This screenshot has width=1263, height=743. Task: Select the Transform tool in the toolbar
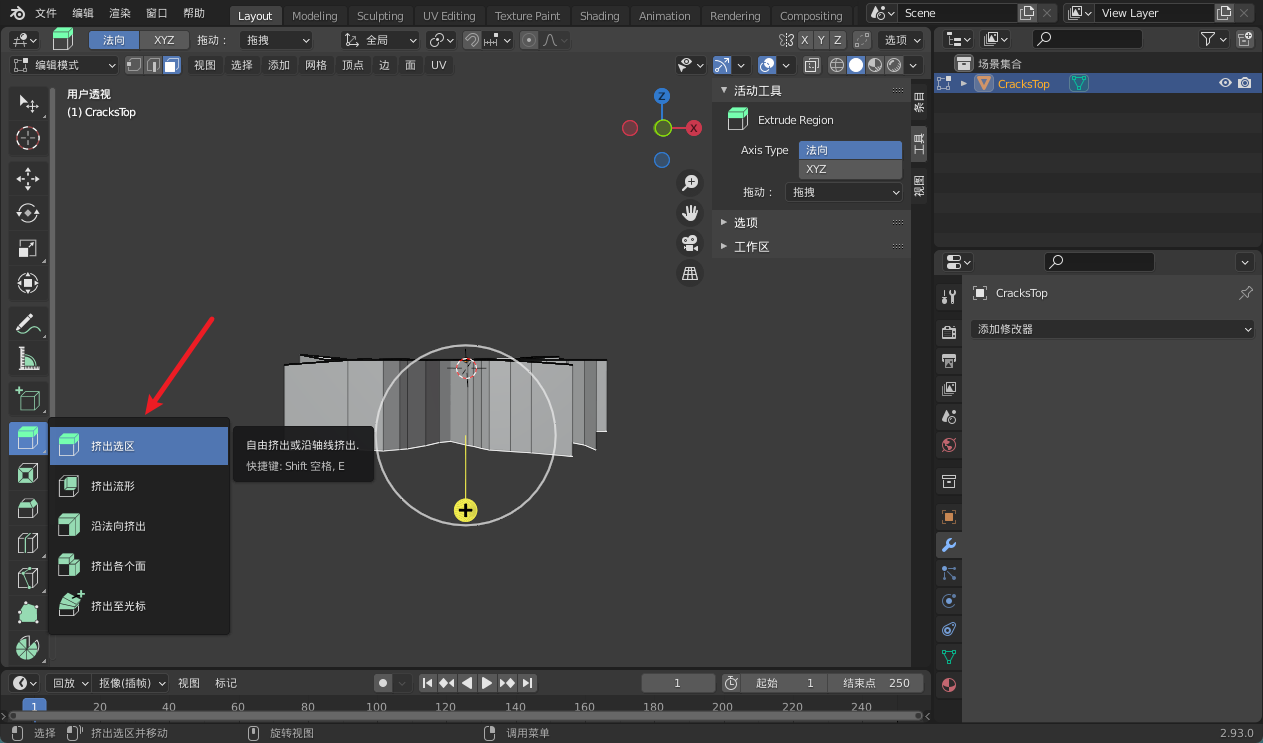coord(28,283)
